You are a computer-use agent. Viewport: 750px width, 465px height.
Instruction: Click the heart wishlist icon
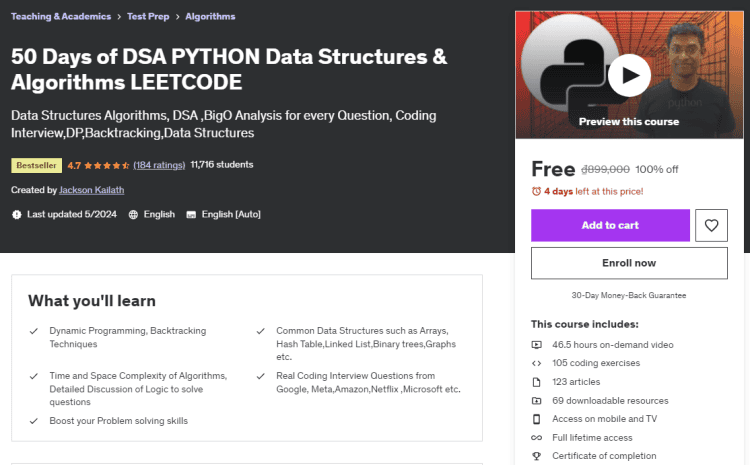point(711,225)
